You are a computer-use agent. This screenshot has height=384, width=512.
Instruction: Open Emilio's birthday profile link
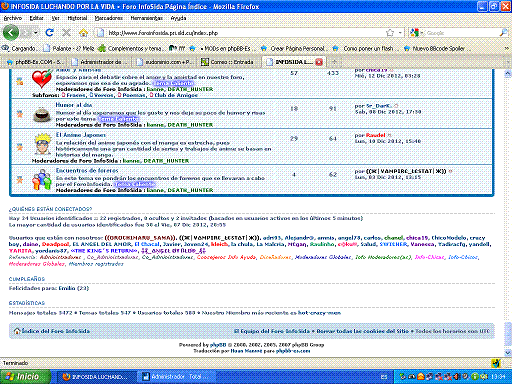[x=67, y=288]
